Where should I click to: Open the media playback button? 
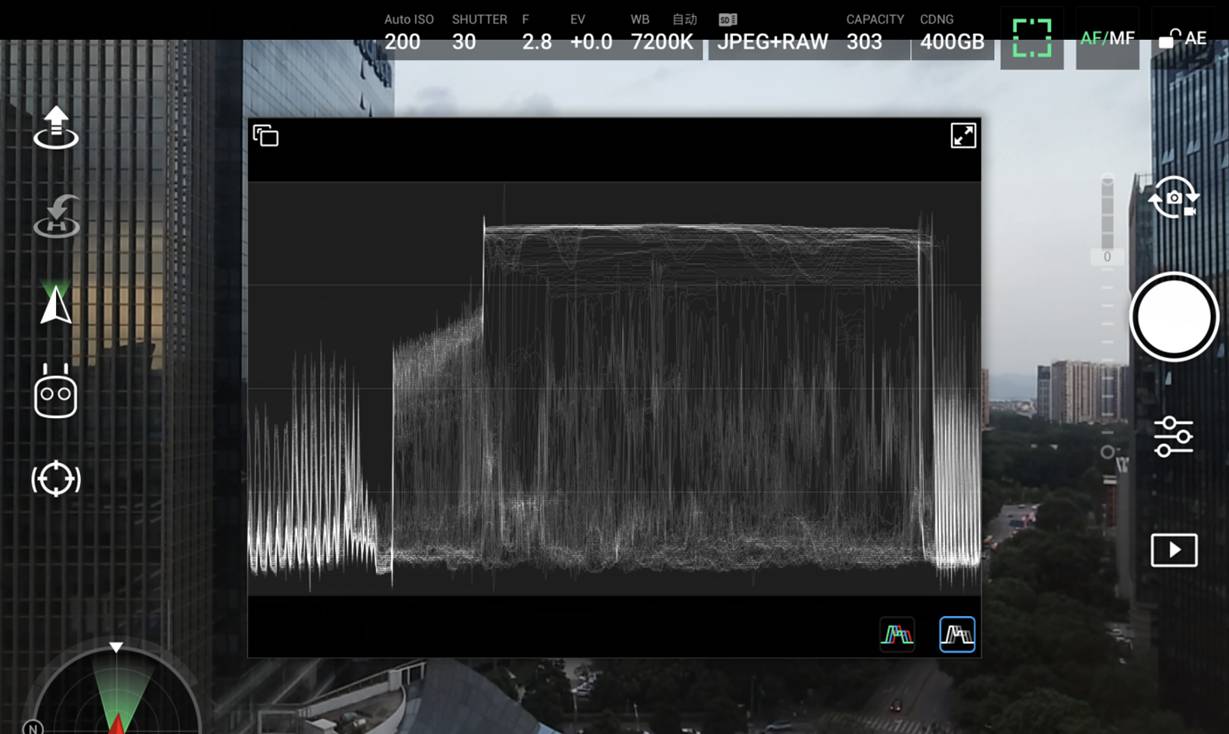pos(1173,550)
